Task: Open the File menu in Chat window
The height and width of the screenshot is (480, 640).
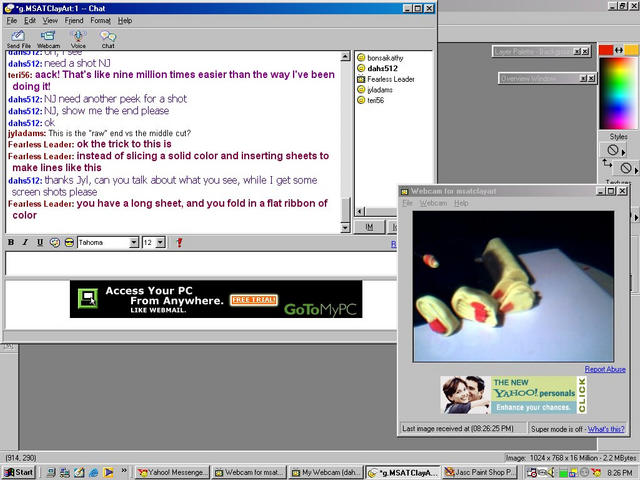Action: click(11, 20)
